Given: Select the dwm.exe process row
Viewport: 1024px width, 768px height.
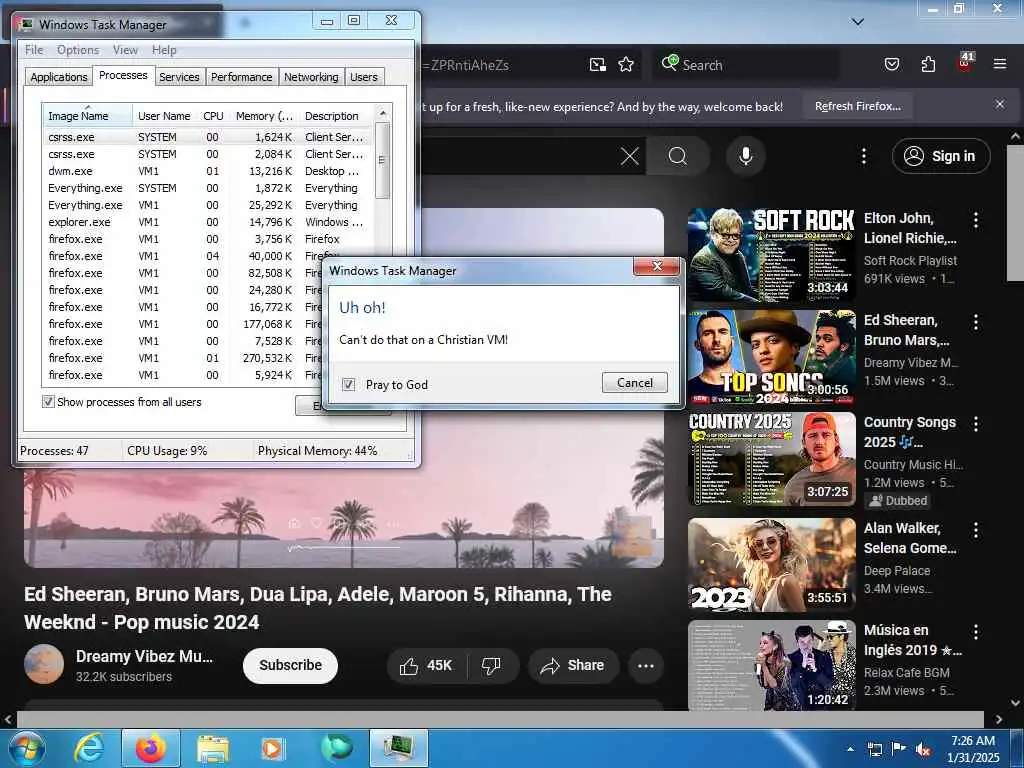Looking at the screenshot, I should [209, 171].
